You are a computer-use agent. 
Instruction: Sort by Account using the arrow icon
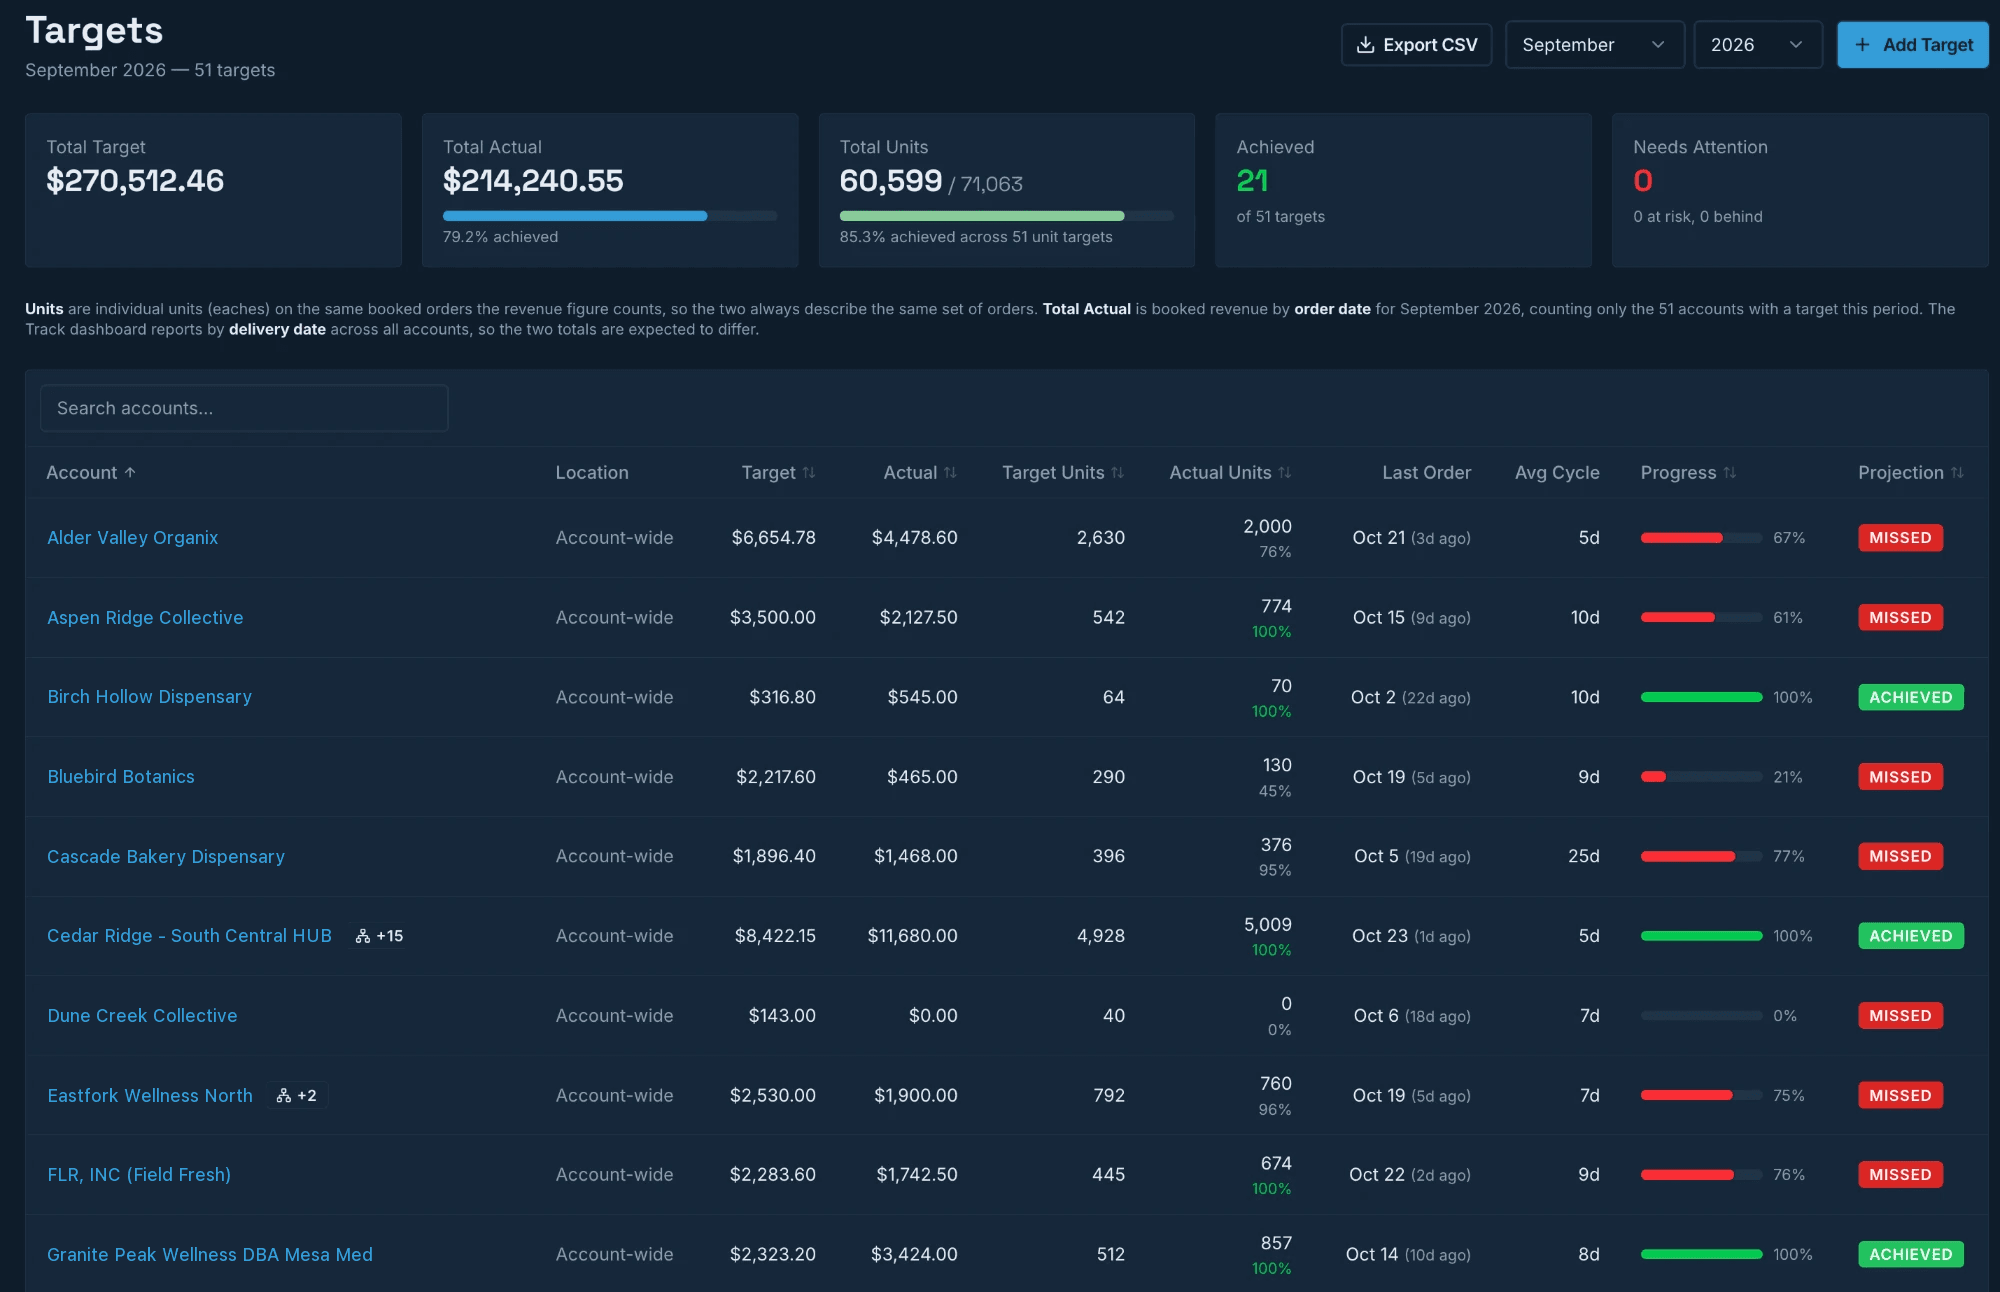coord(130,472)
